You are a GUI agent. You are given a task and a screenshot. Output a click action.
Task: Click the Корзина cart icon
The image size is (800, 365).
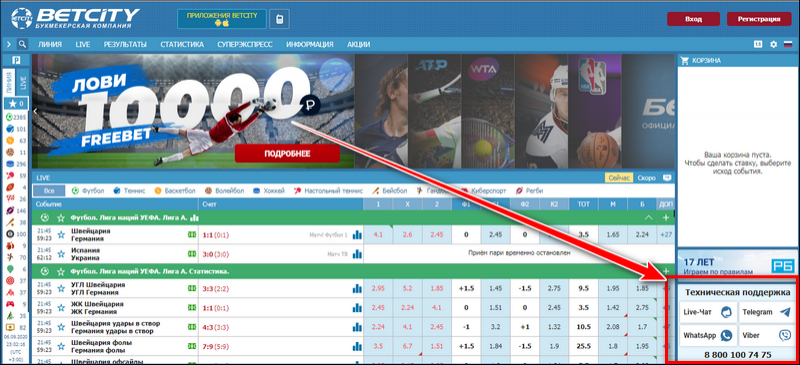685,60
